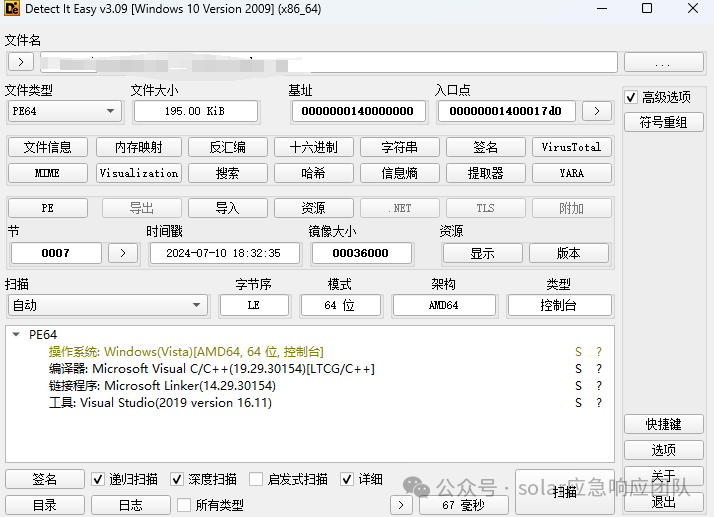Enable 启发式扫描 checkbox
Viewport: 714px width, 517px height.
click(256, 479)
